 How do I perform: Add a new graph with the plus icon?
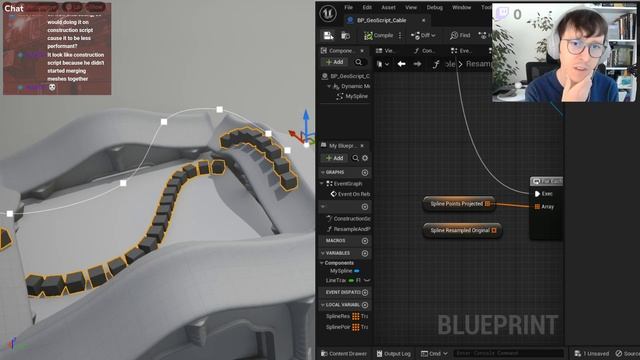coord(365,173)
